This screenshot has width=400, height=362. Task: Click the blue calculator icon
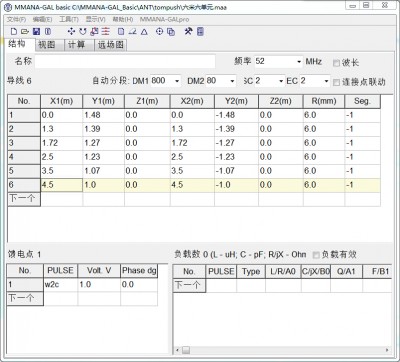pos(200,32)
